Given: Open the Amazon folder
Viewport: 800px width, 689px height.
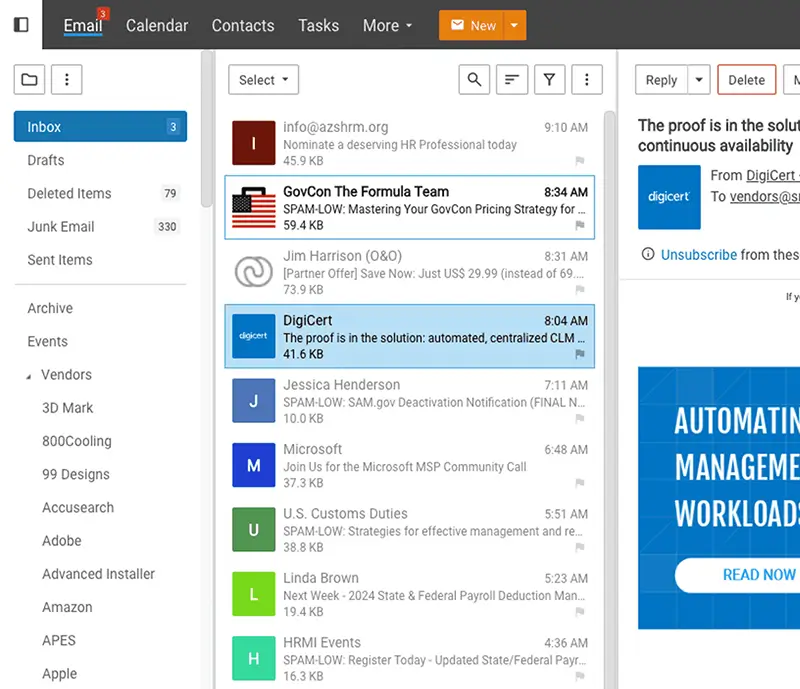Looking at the screenshot, I should coord(67,607).
